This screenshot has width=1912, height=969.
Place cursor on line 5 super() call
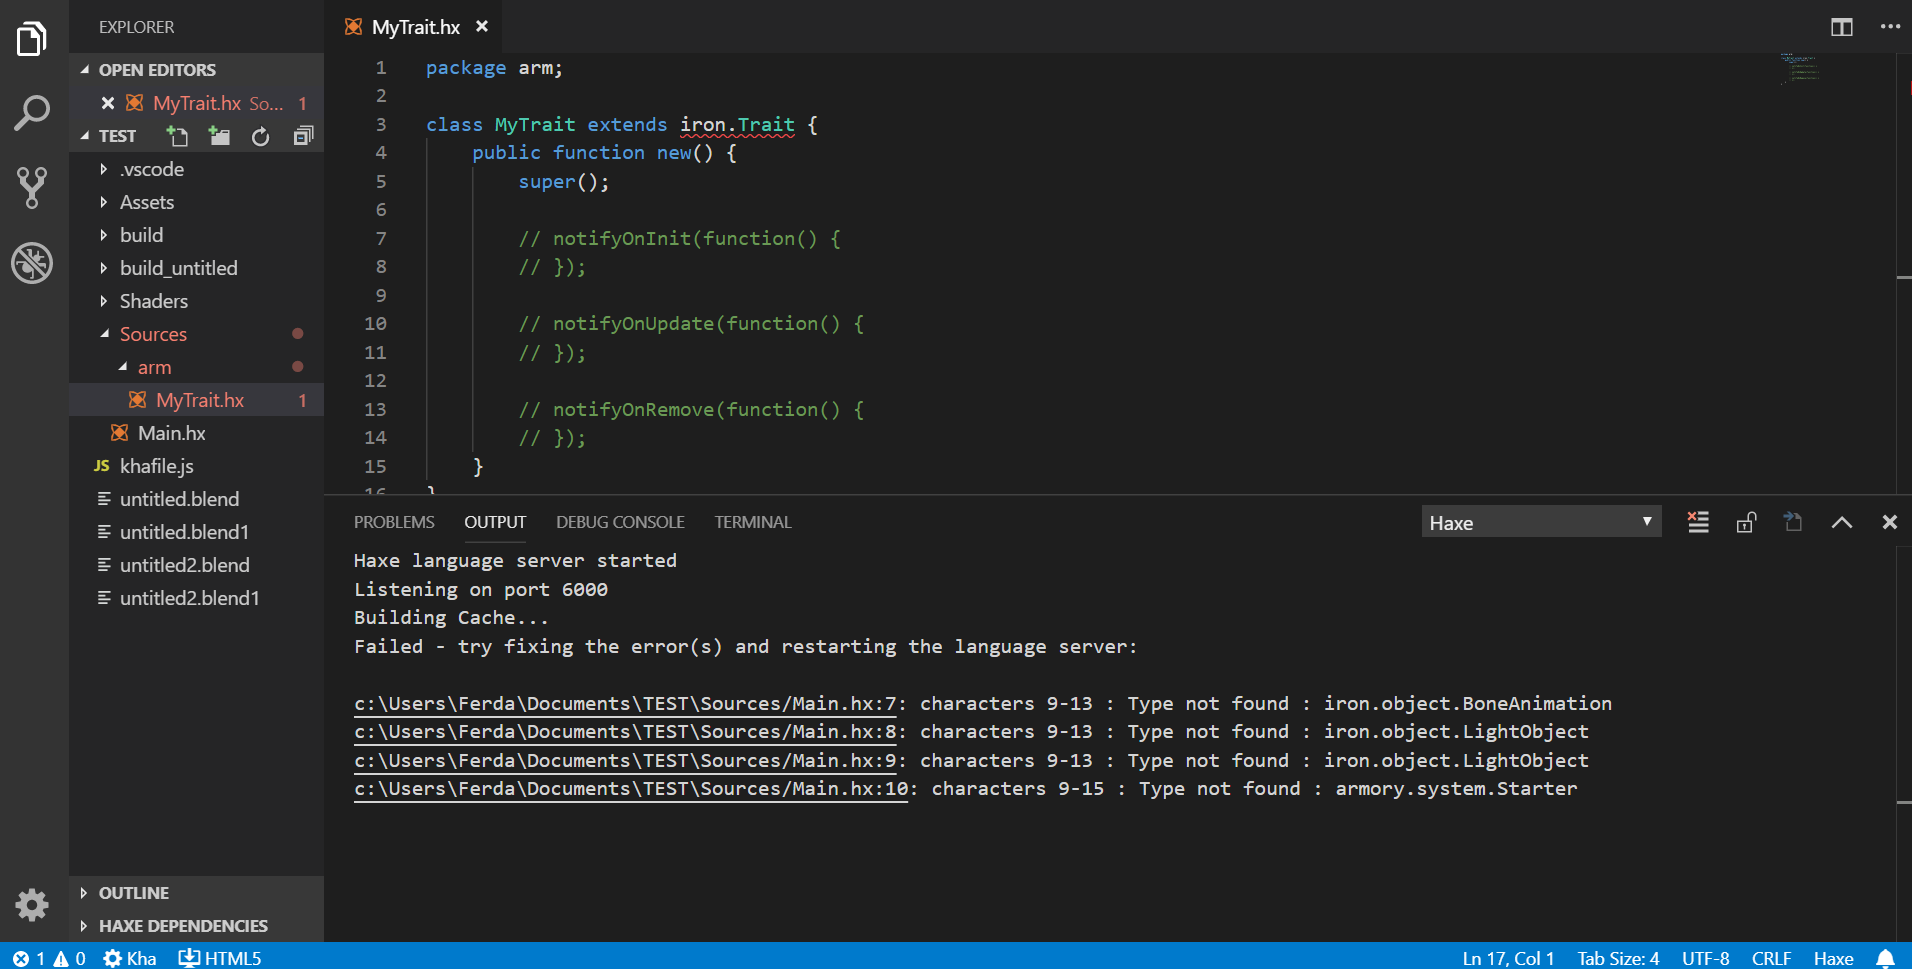563,182
